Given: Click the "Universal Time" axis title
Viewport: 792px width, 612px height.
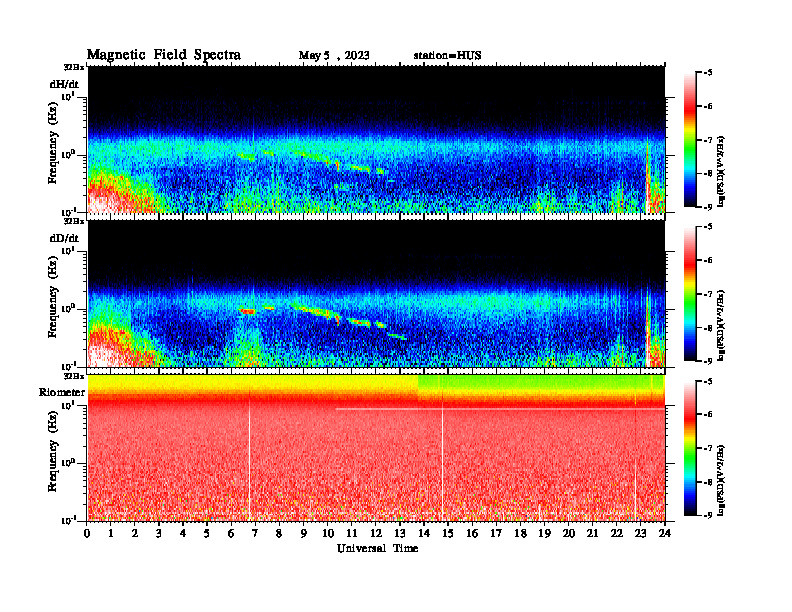Looking at the screenshot, I should (377, 548).
